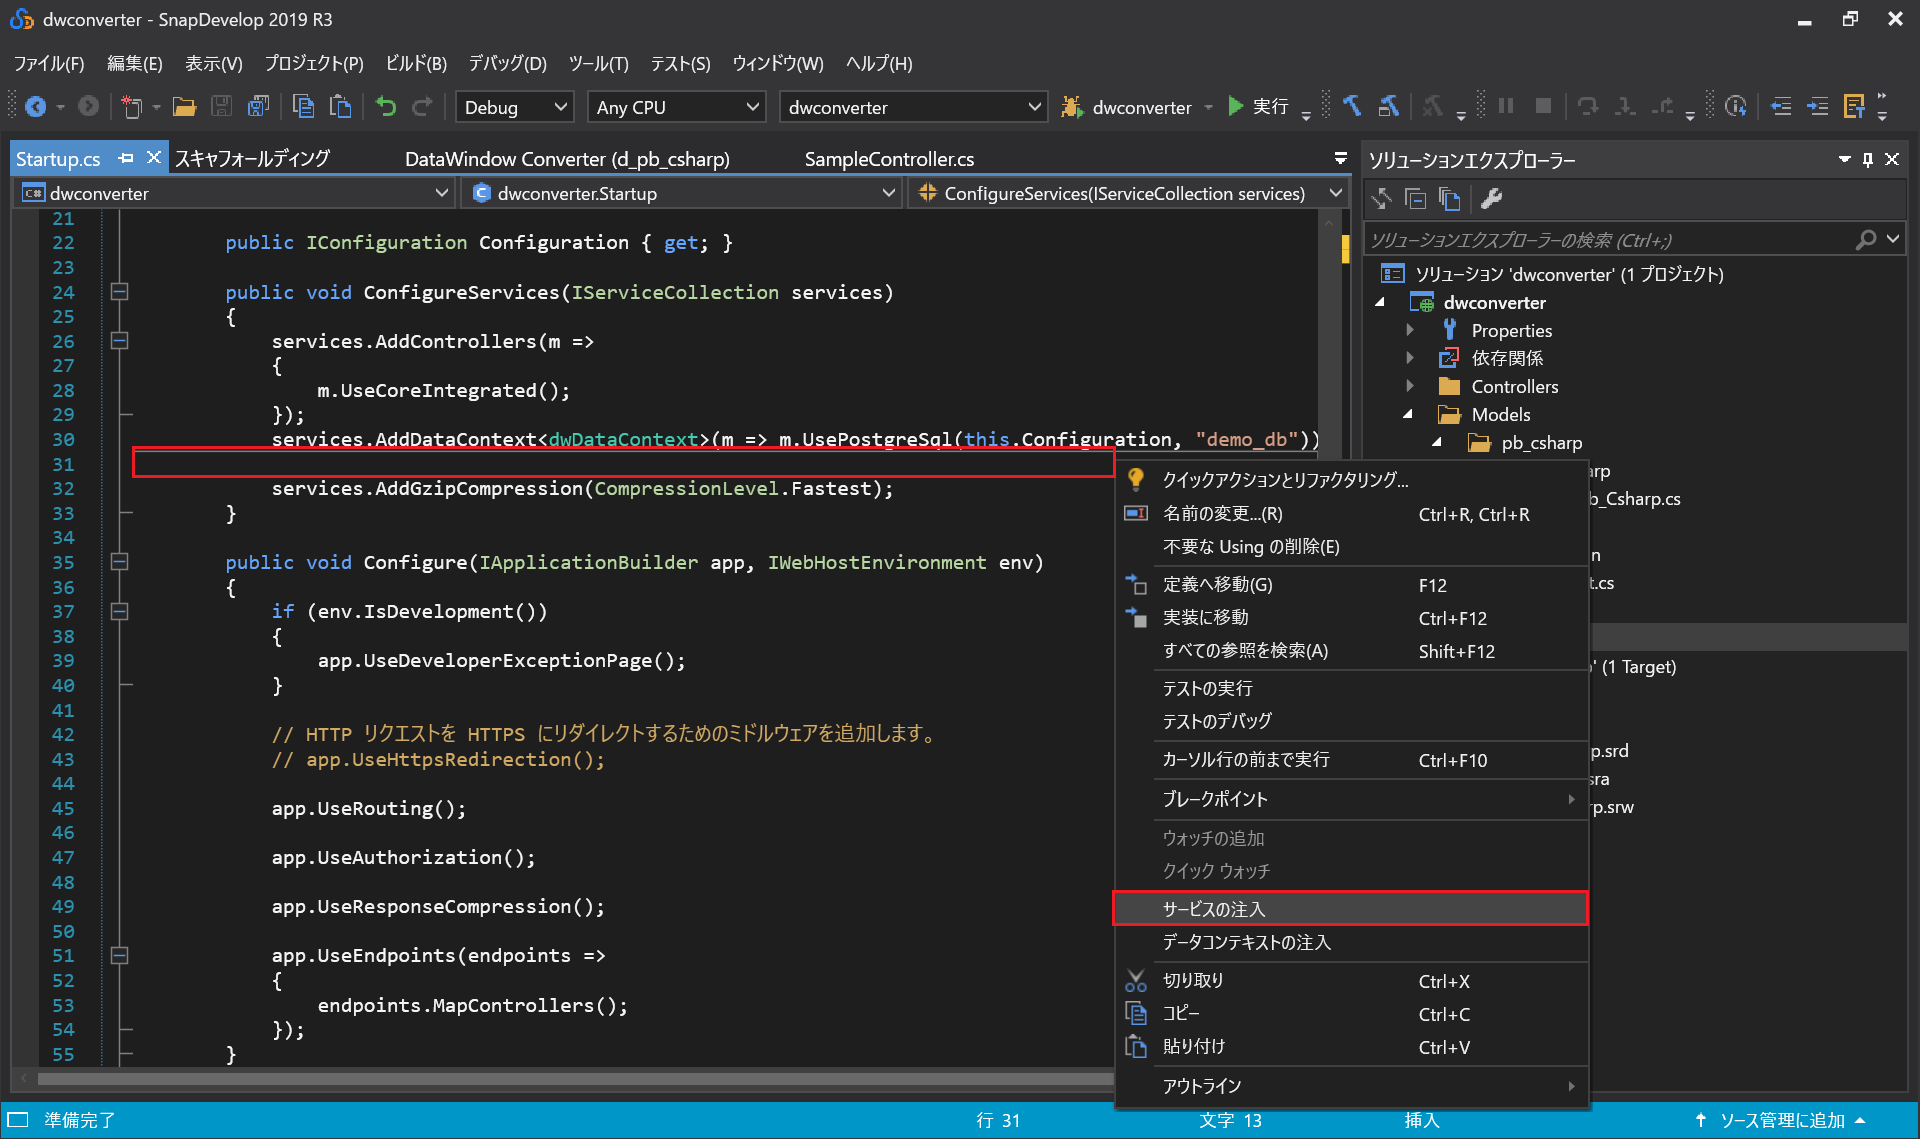Viewport: 1920px width, 1139px height.
Task: Click ソース管理に追加 in status bar
Action: (x=1781, y=1120)
